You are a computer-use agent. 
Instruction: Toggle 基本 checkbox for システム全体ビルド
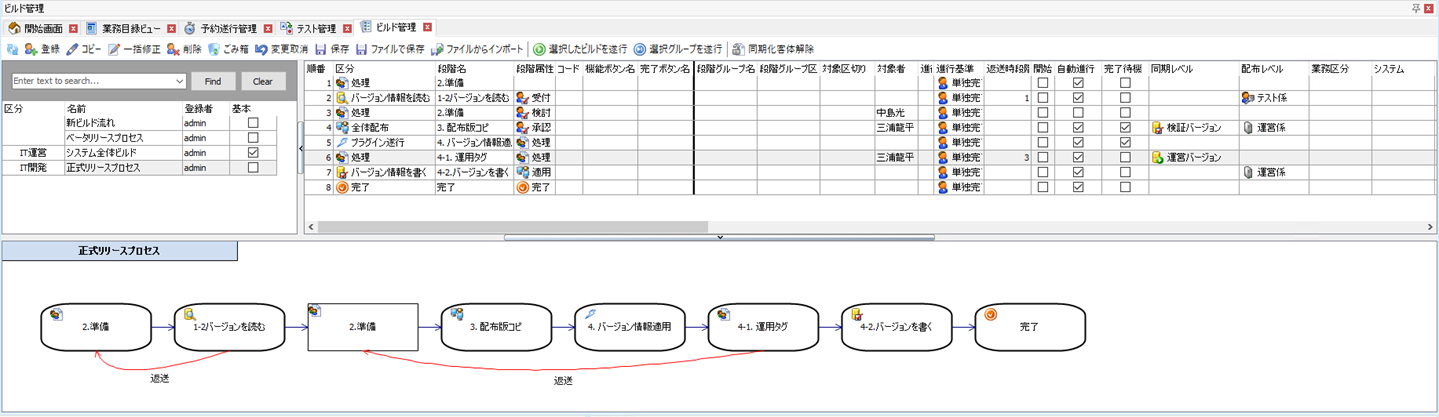point(253,152)
